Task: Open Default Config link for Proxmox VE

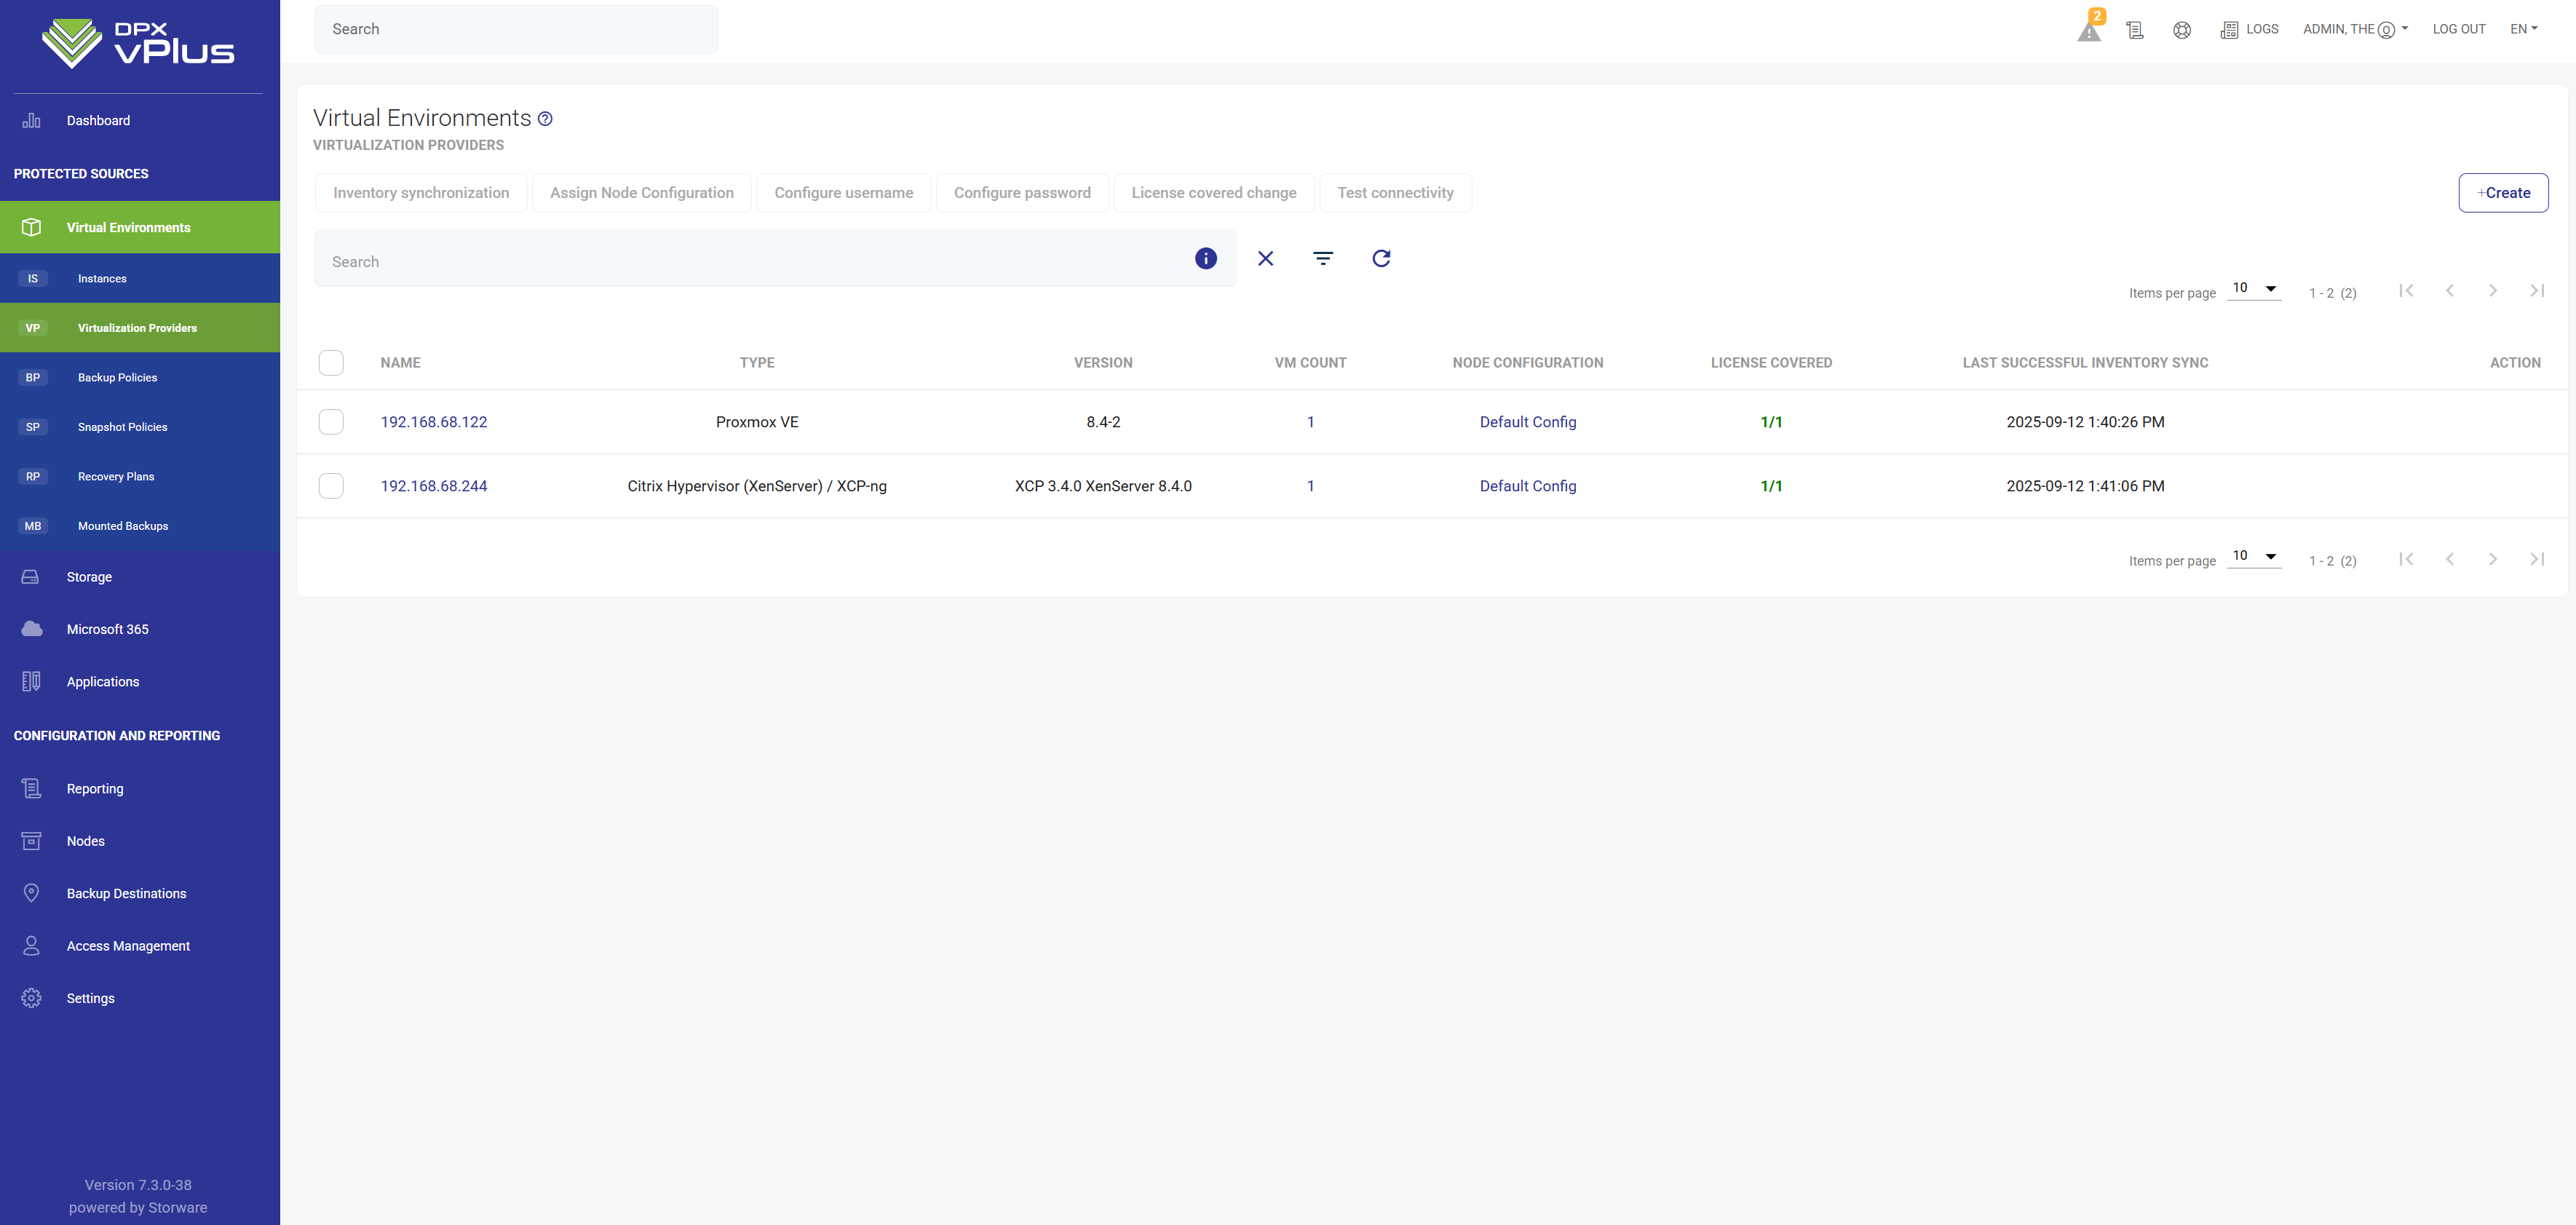Action: click(x=1527, y=421)
